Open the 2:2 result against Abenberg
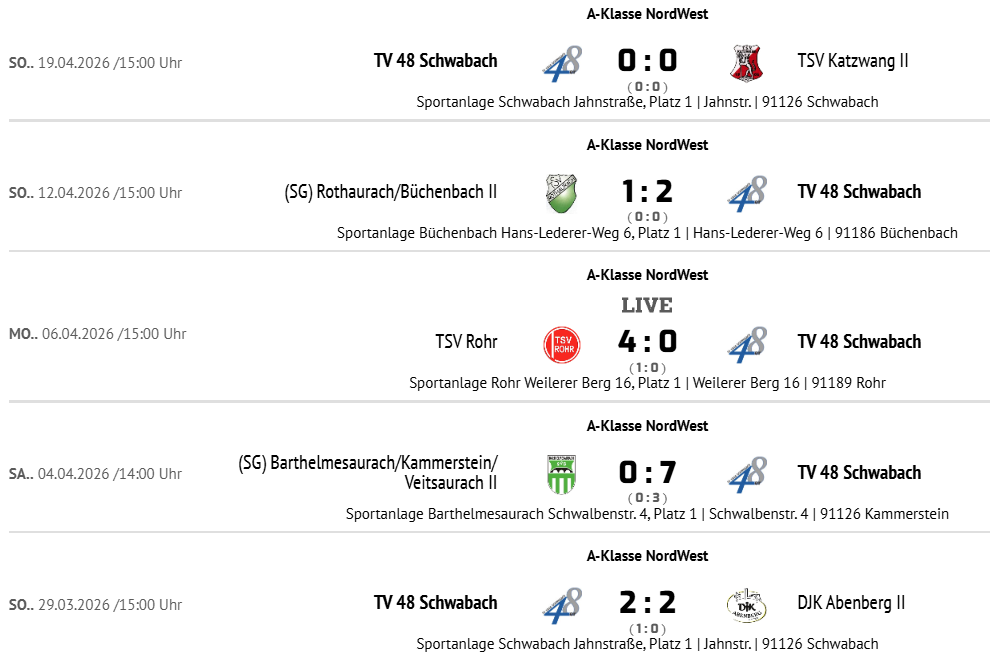Viewport: 990px width, 661px height. [x=647, y=603]
